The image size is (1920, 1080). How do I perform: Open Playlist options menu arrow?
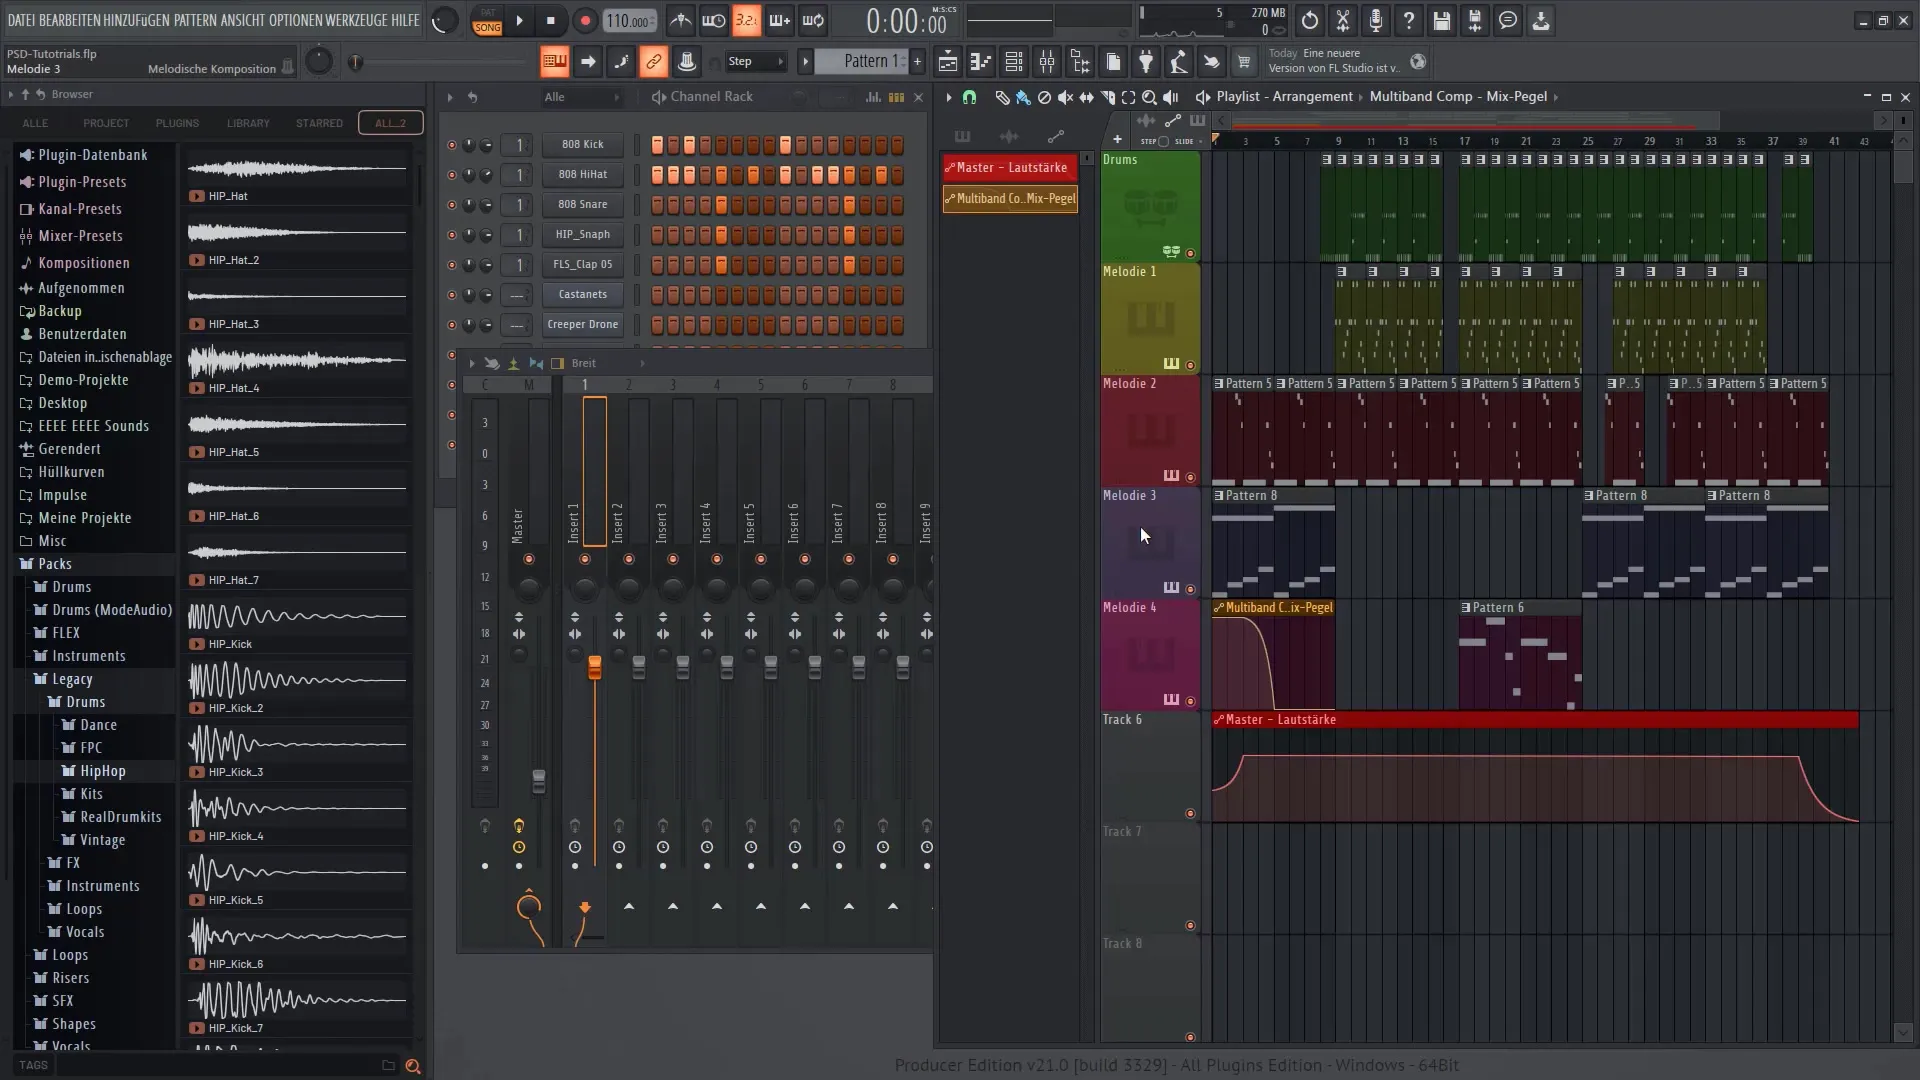(x=948, y=97)
